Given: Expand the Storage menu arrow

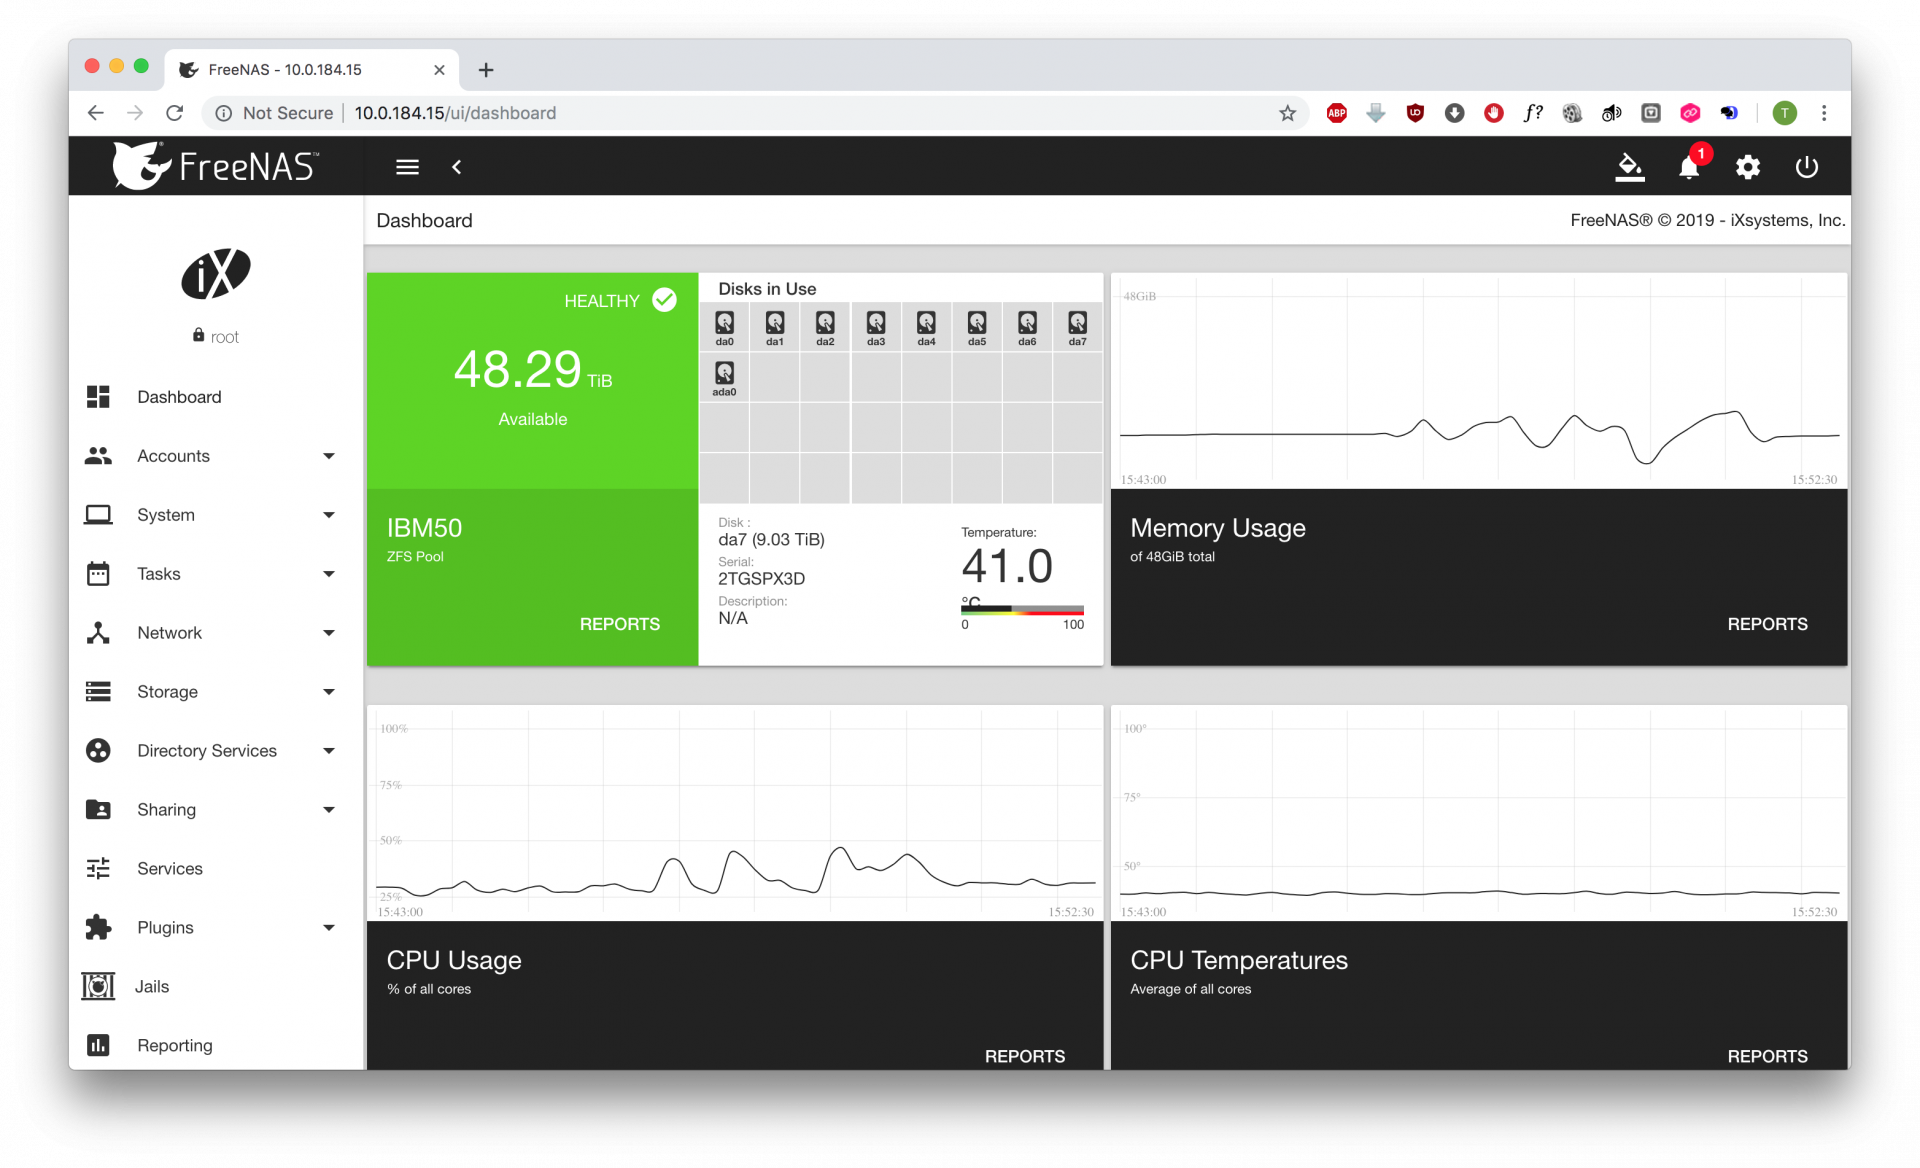Looking at the screenshot, I should click(329, 692).
